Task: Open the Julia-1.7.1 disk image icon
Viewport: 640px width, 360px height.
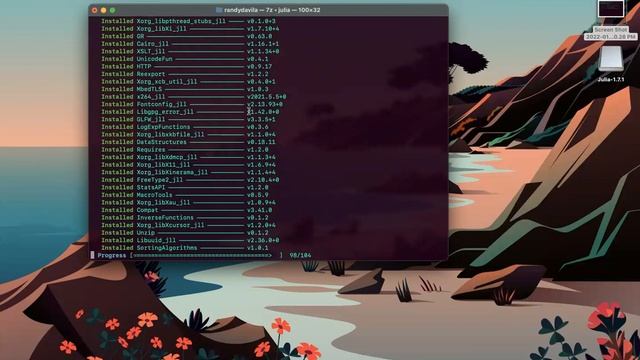Action: coord(611,59)
